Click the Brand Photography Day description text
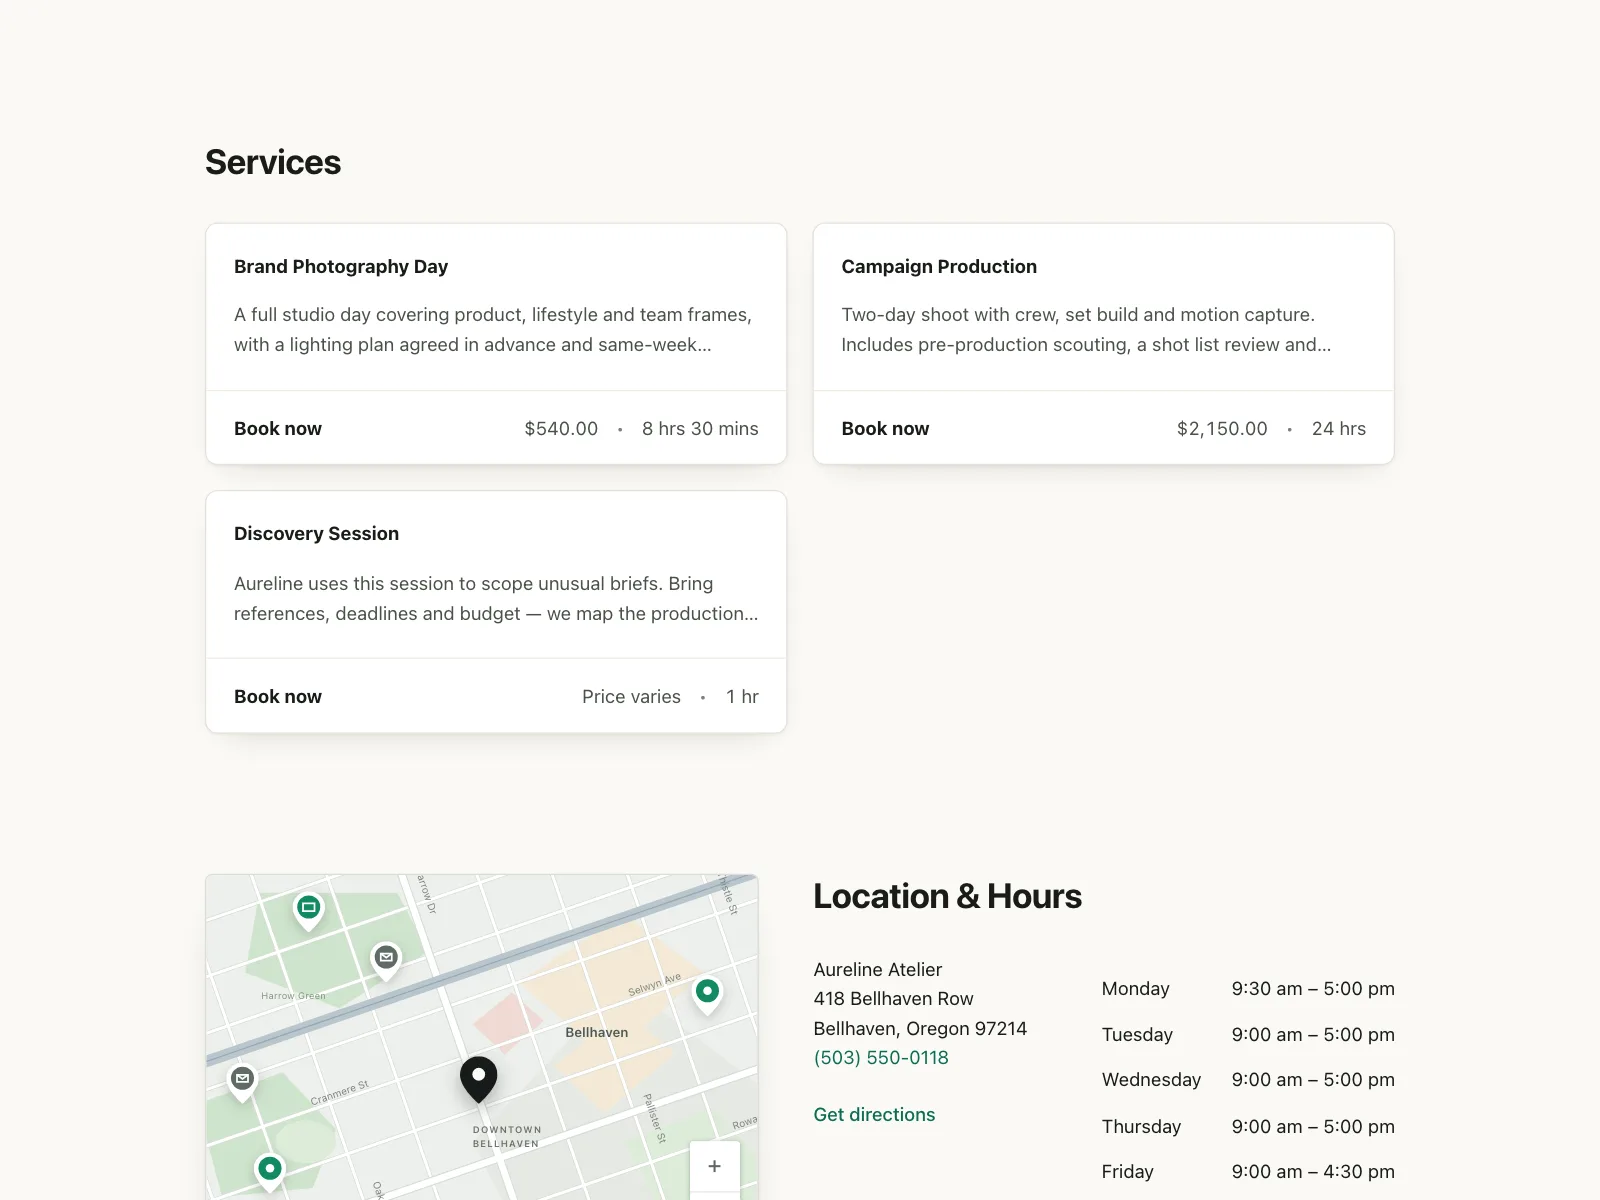Image resolution: width=1600 pixels, height=1200 pixels. (x=494, y=330)
